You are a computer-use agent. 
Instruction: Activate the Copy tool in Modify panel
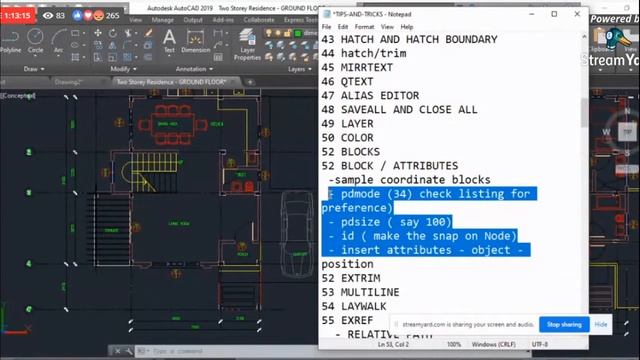(x=98, y=45)
